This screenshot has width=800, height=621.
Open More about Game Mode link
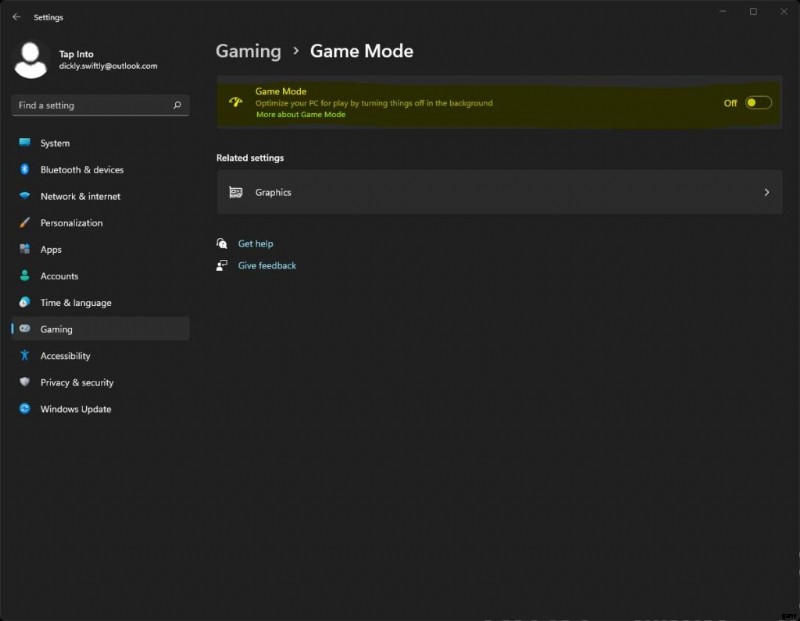click(301, 114)
